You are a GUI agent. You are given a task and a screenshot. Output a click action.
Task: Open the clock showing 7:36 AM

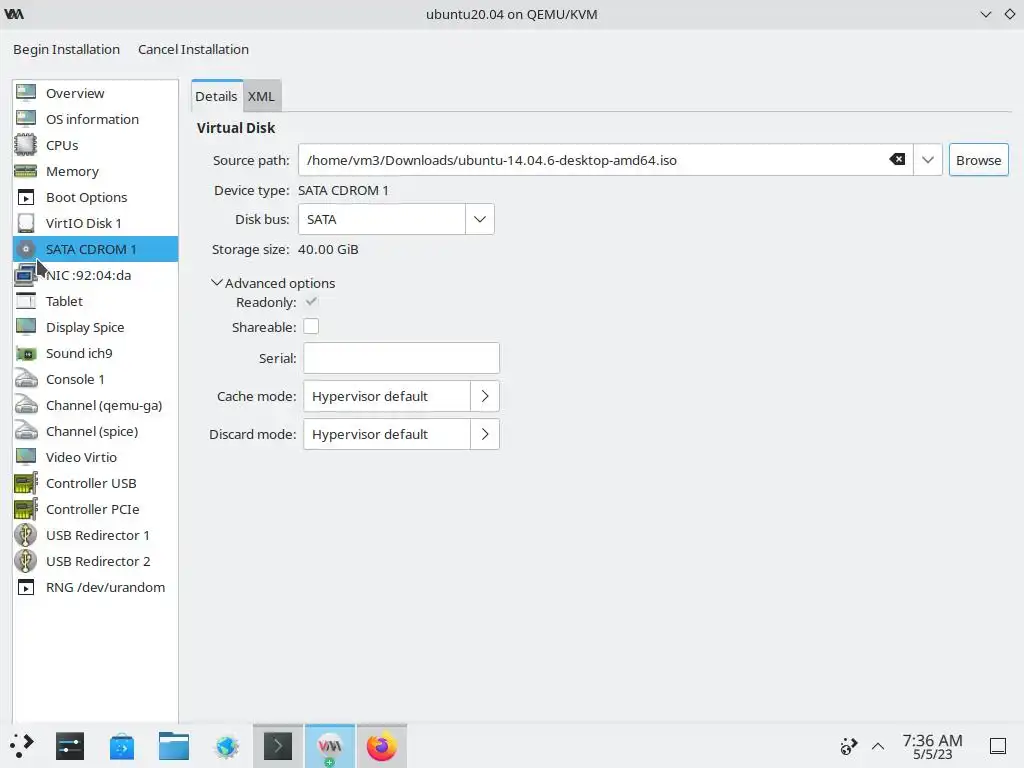click(x=933, y=746)
